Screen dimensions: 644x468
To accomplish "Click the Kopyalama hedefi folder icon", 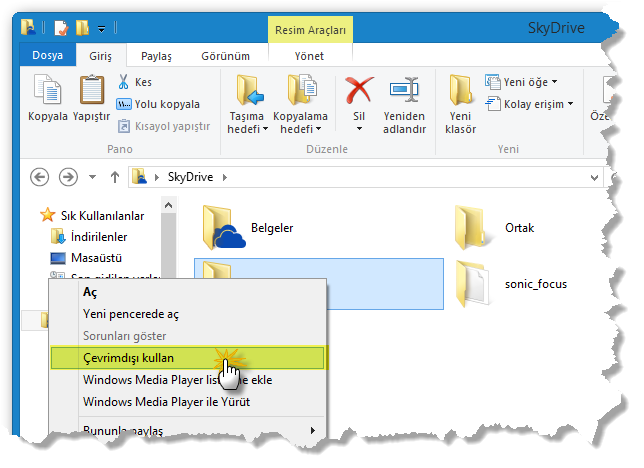I will (302, 90).
